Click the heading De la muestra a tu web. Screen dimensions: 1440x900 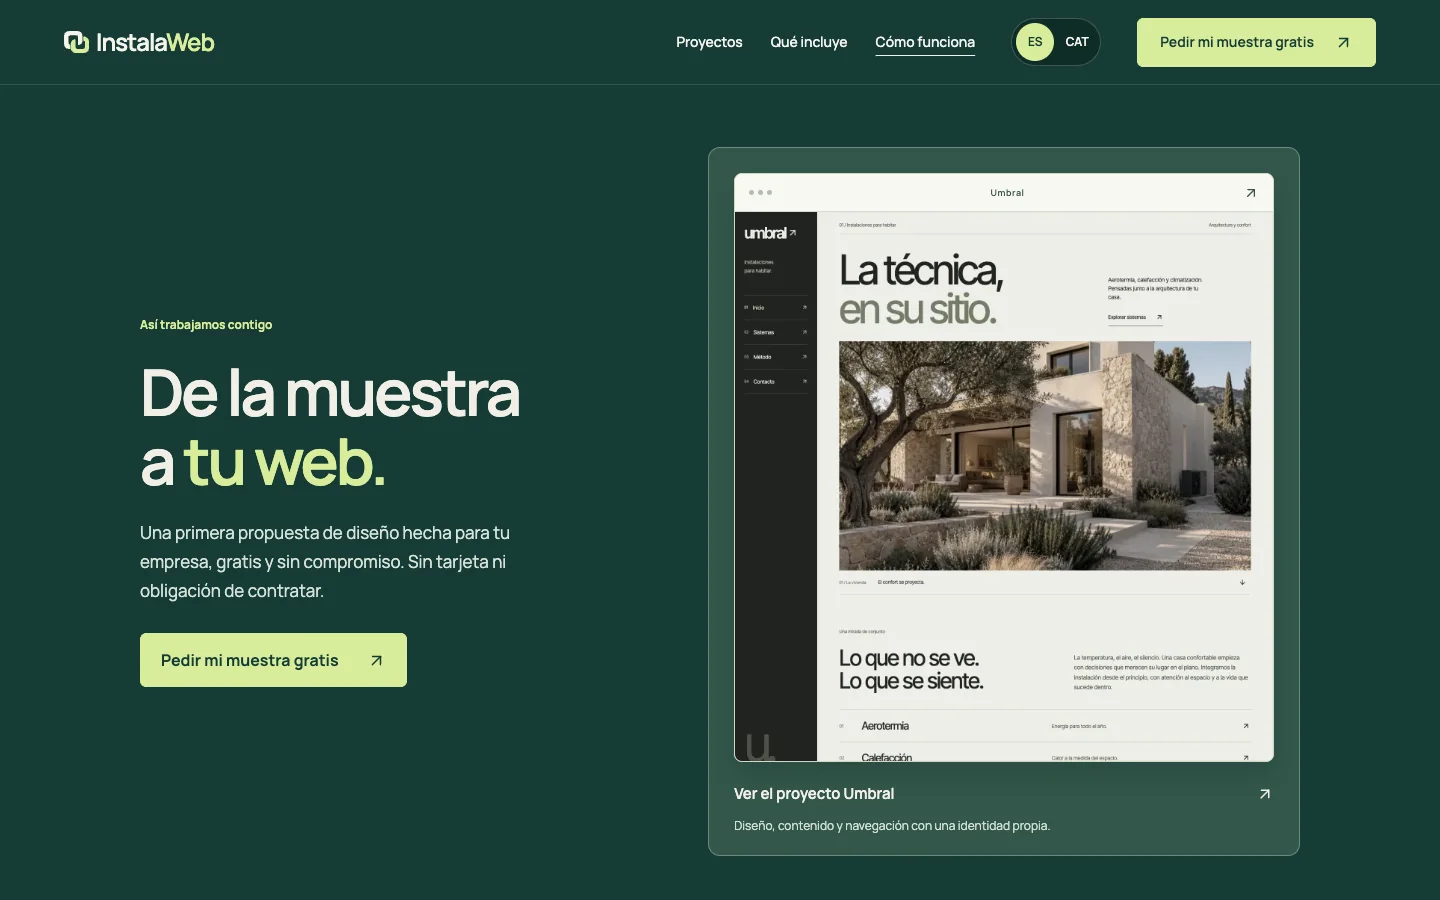point(330,427)
